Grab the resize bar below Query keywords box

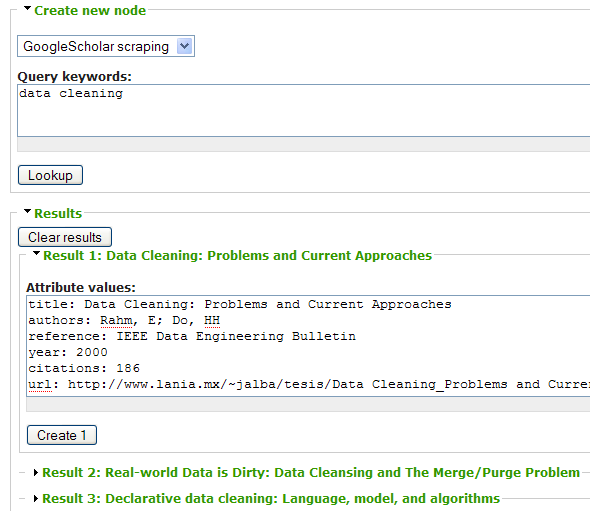coord(303,144)
